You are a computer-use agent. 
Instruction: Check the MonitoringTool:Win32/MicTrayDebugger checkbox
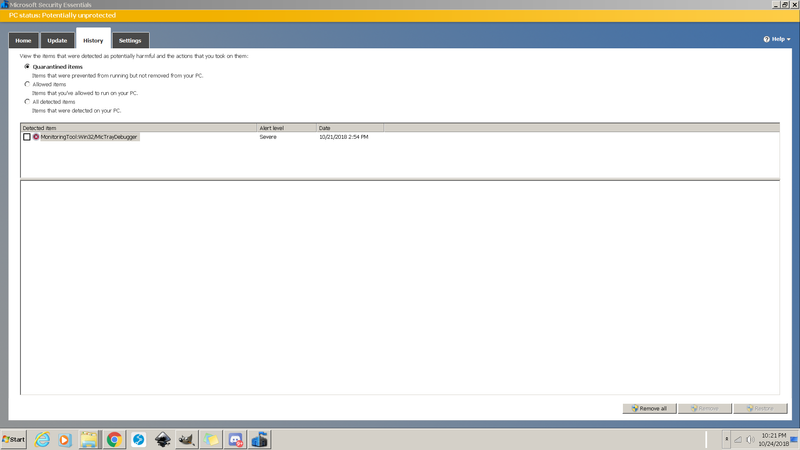point(27,137)
